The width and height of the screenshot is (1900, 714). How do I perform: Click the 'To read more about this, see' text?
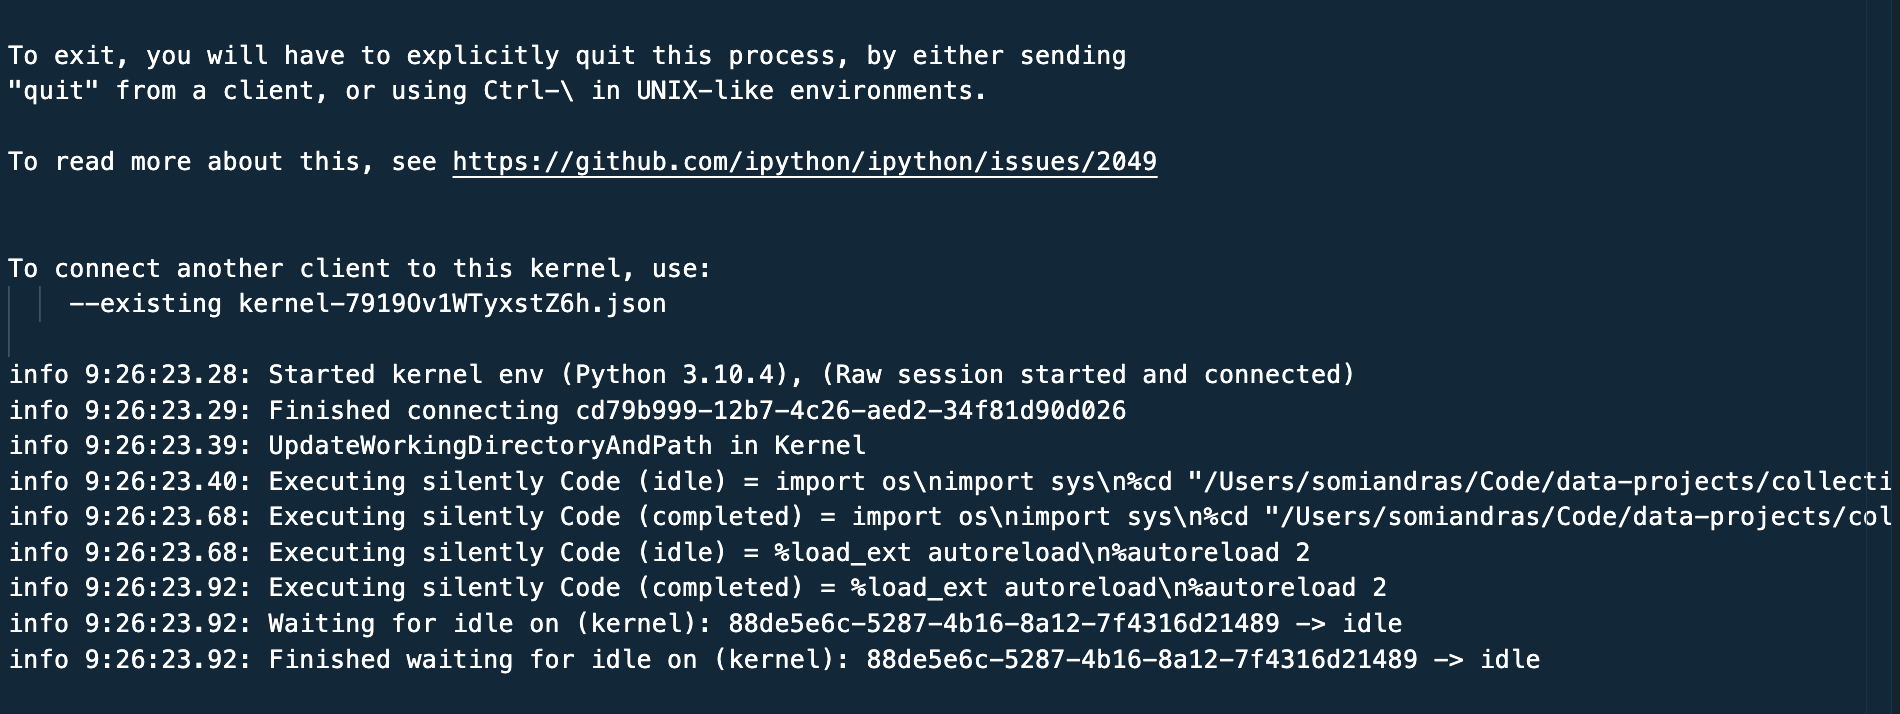(x=222, y=162)
